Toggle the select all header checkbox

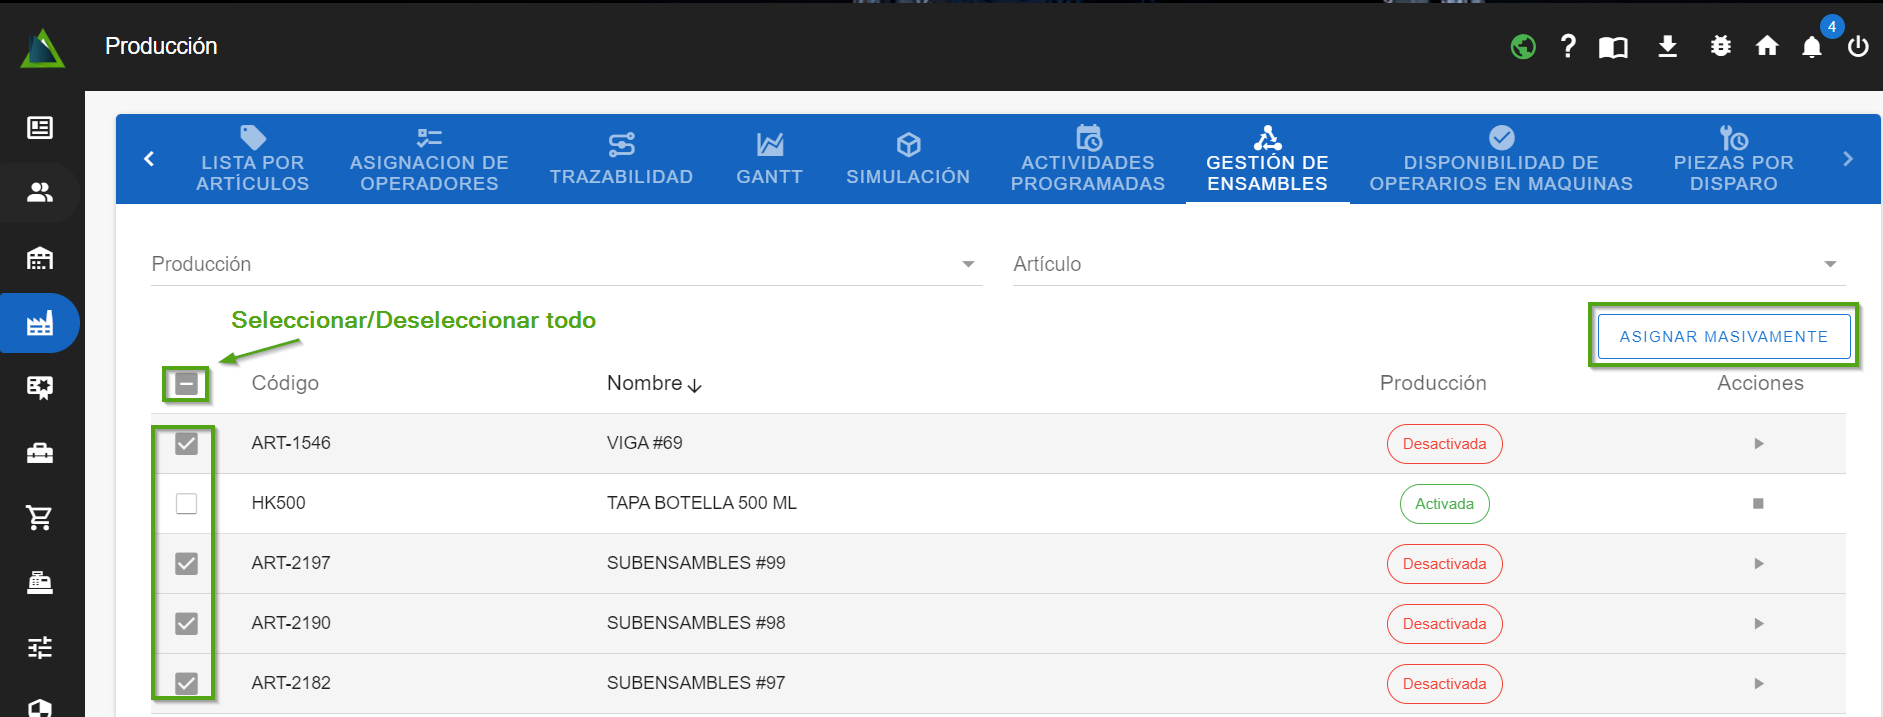186,384
